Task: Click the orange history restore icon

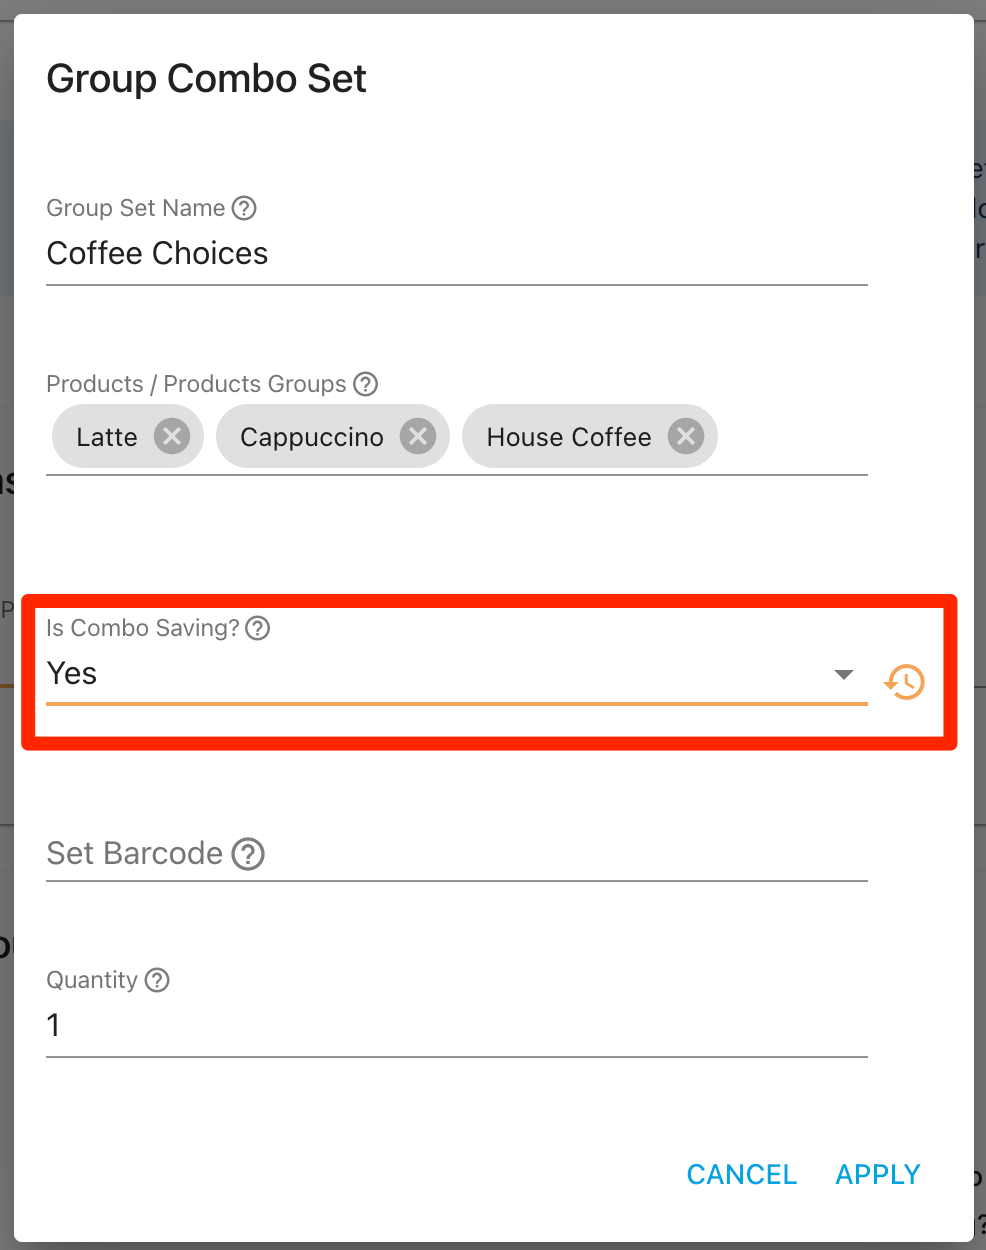Action: pos(904,682)
